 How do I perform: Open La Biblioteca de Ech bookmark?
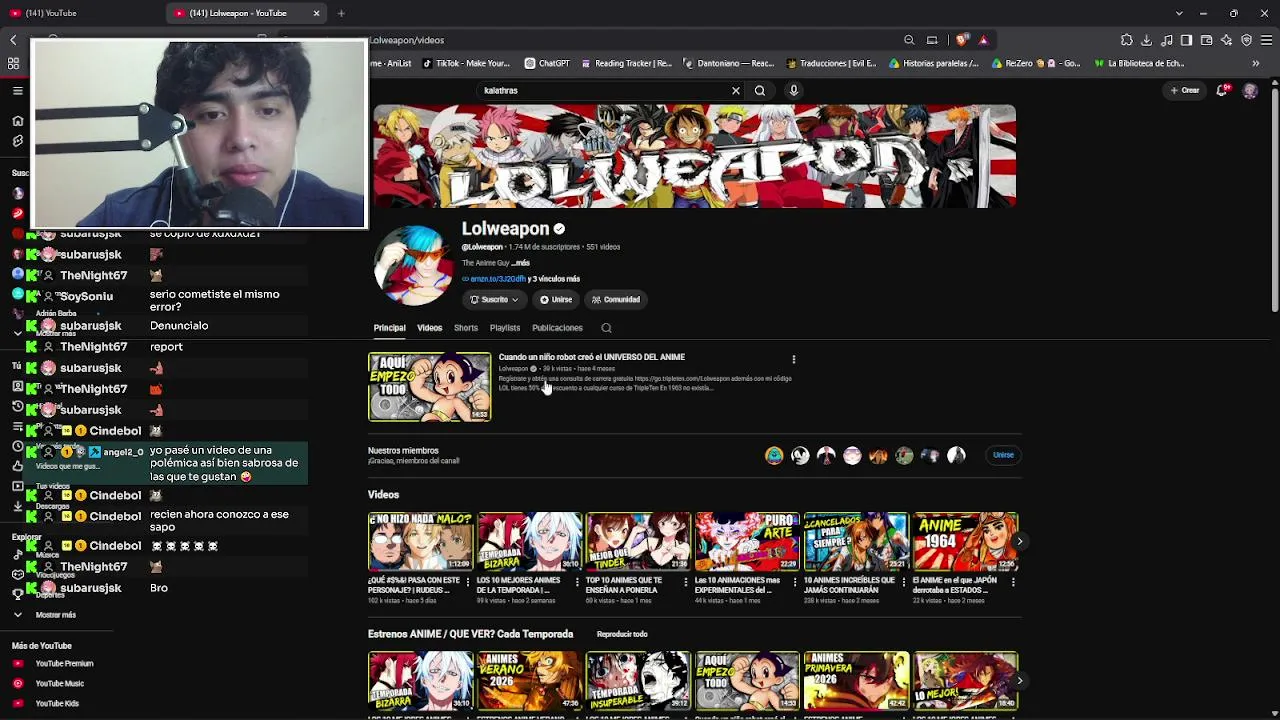click(1139, 63)
